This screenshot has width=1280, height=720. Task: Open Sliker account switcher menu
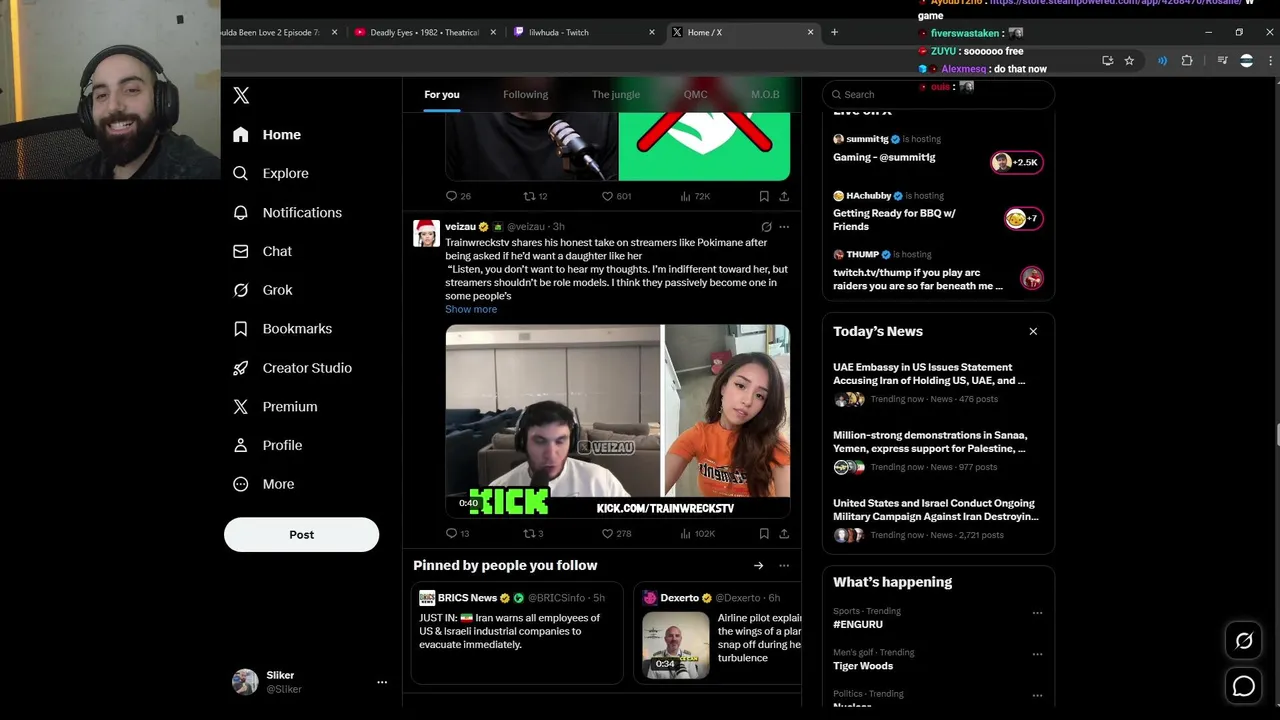pyautogui.click(x=381, y=682)
